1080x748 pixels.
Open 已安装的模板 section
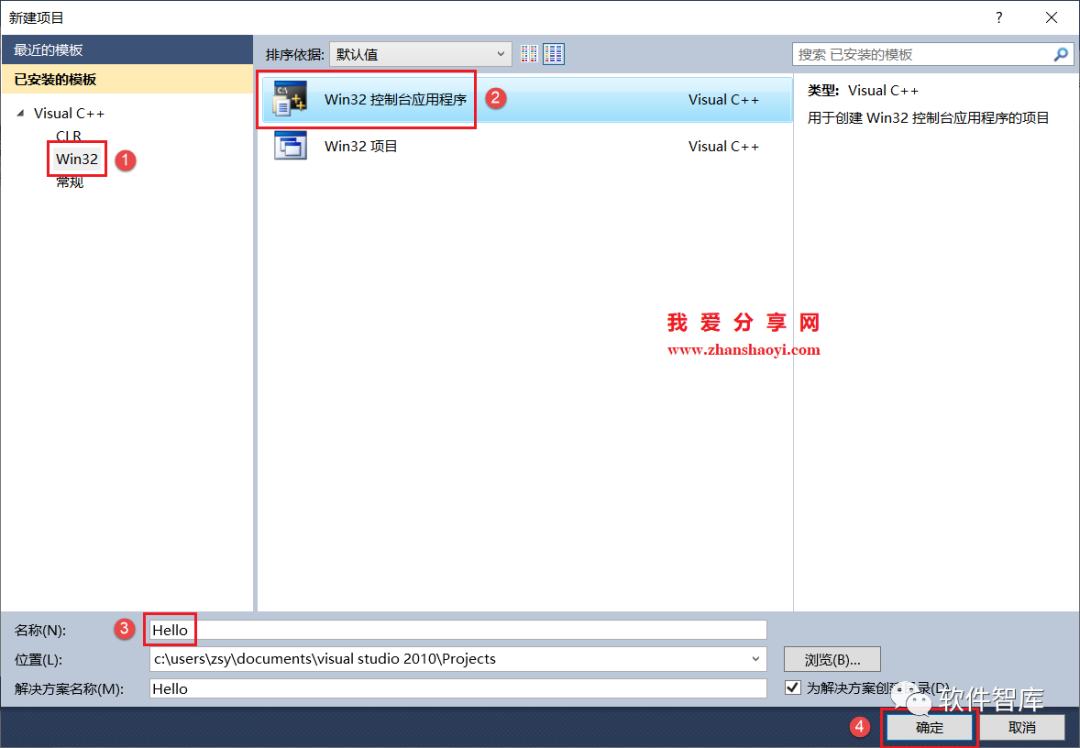pos(127,79)
